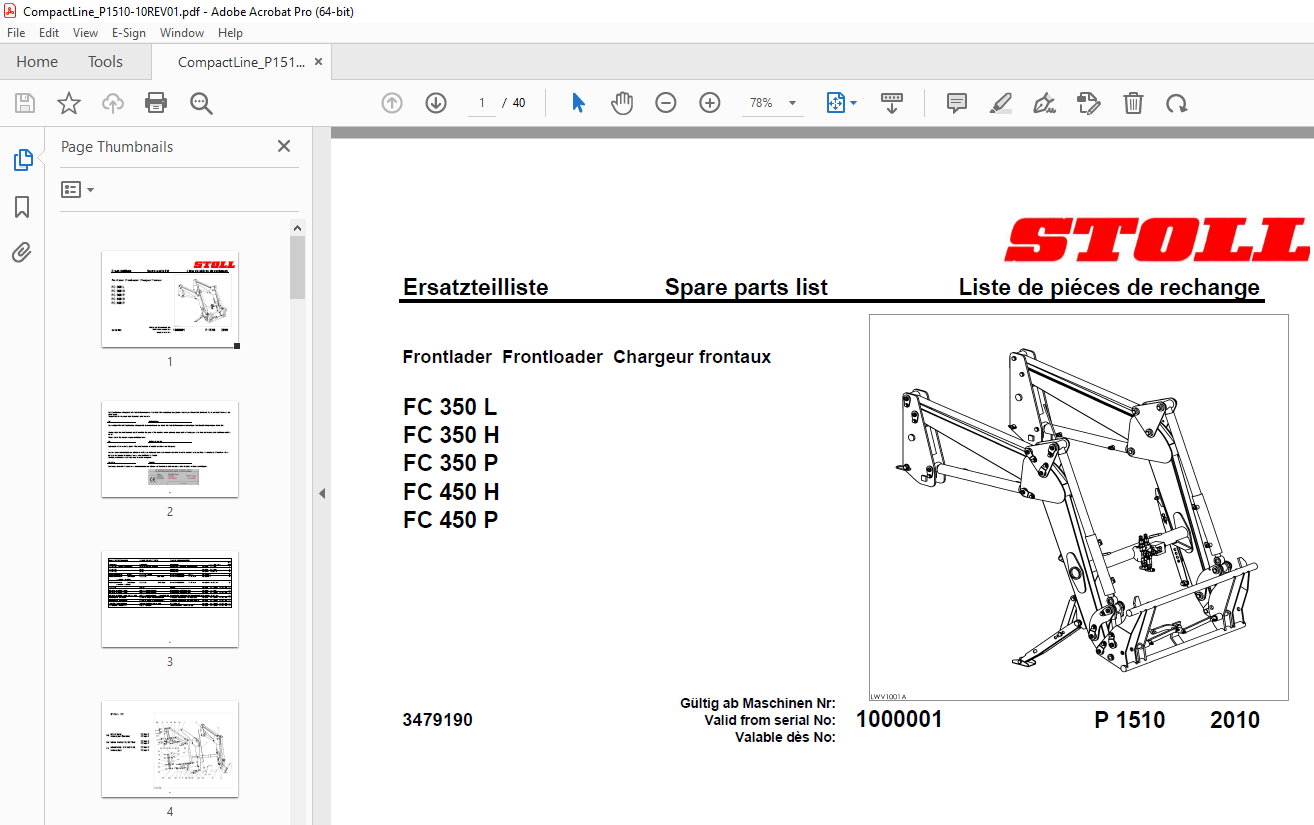Select page 3 thumbnail
Image resolution: width=1314 pixels, height=825 pixels.
[170, 599]
